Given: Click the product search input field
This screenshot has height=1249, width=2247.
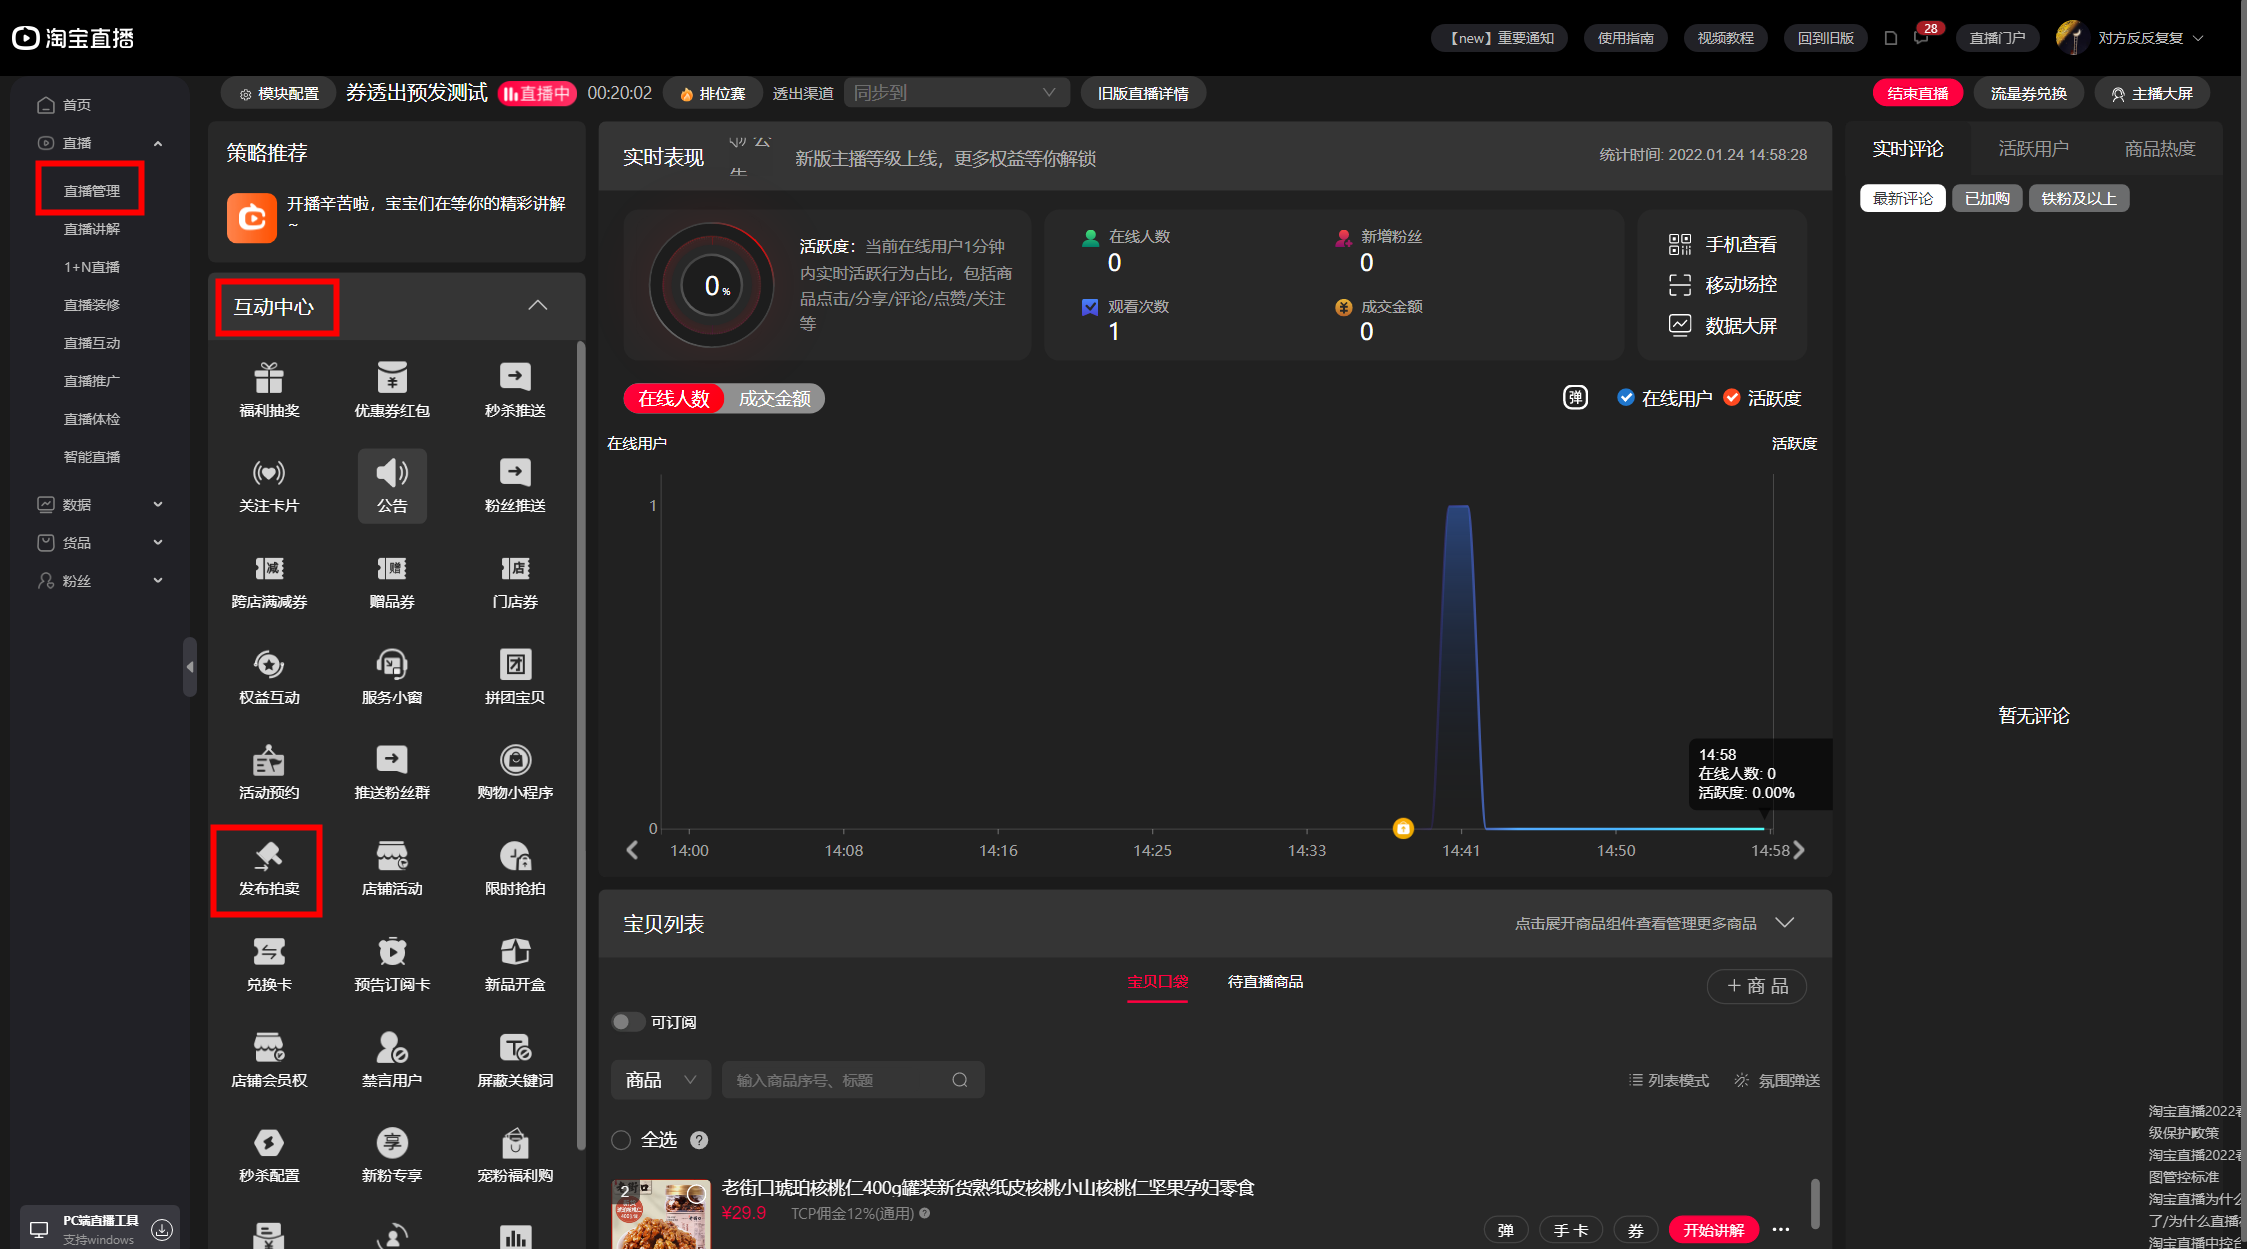Looking at the screenshot, I should (853, 1080).
